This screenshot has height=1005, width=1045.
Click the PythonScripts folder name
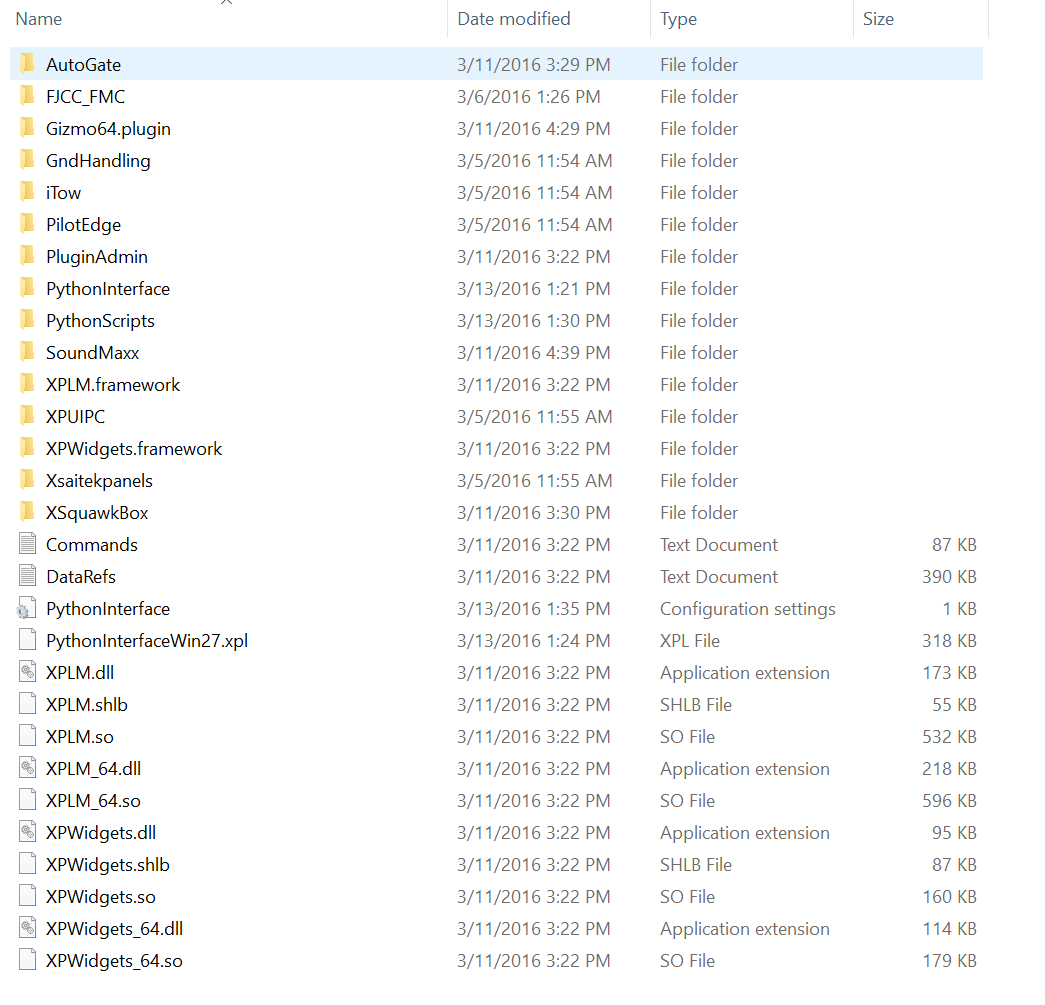[x=100, y=321]
